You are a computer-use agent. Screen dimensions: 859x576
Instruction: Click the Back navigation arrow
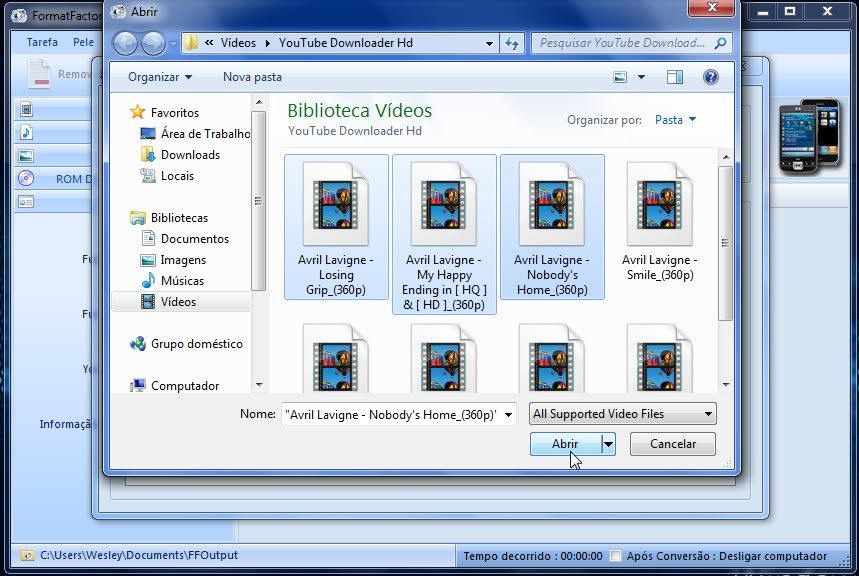pyautogui.click(x=126, y=43)
